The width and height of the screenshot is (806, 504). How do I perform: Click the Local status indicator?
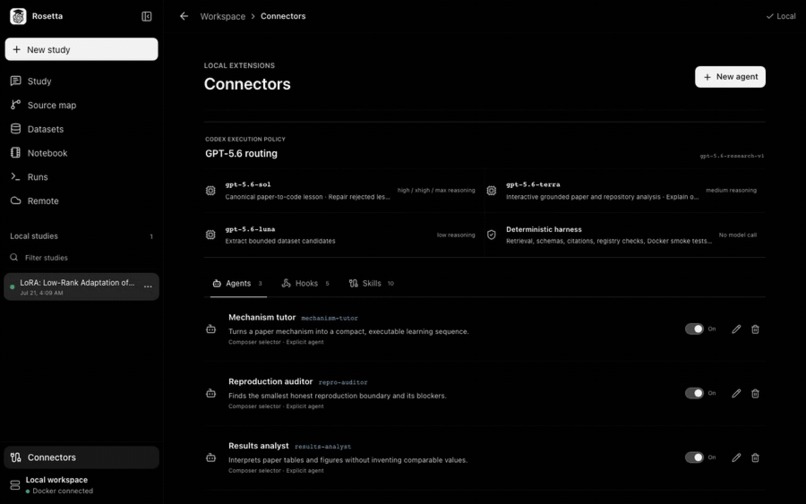(781, 16)
